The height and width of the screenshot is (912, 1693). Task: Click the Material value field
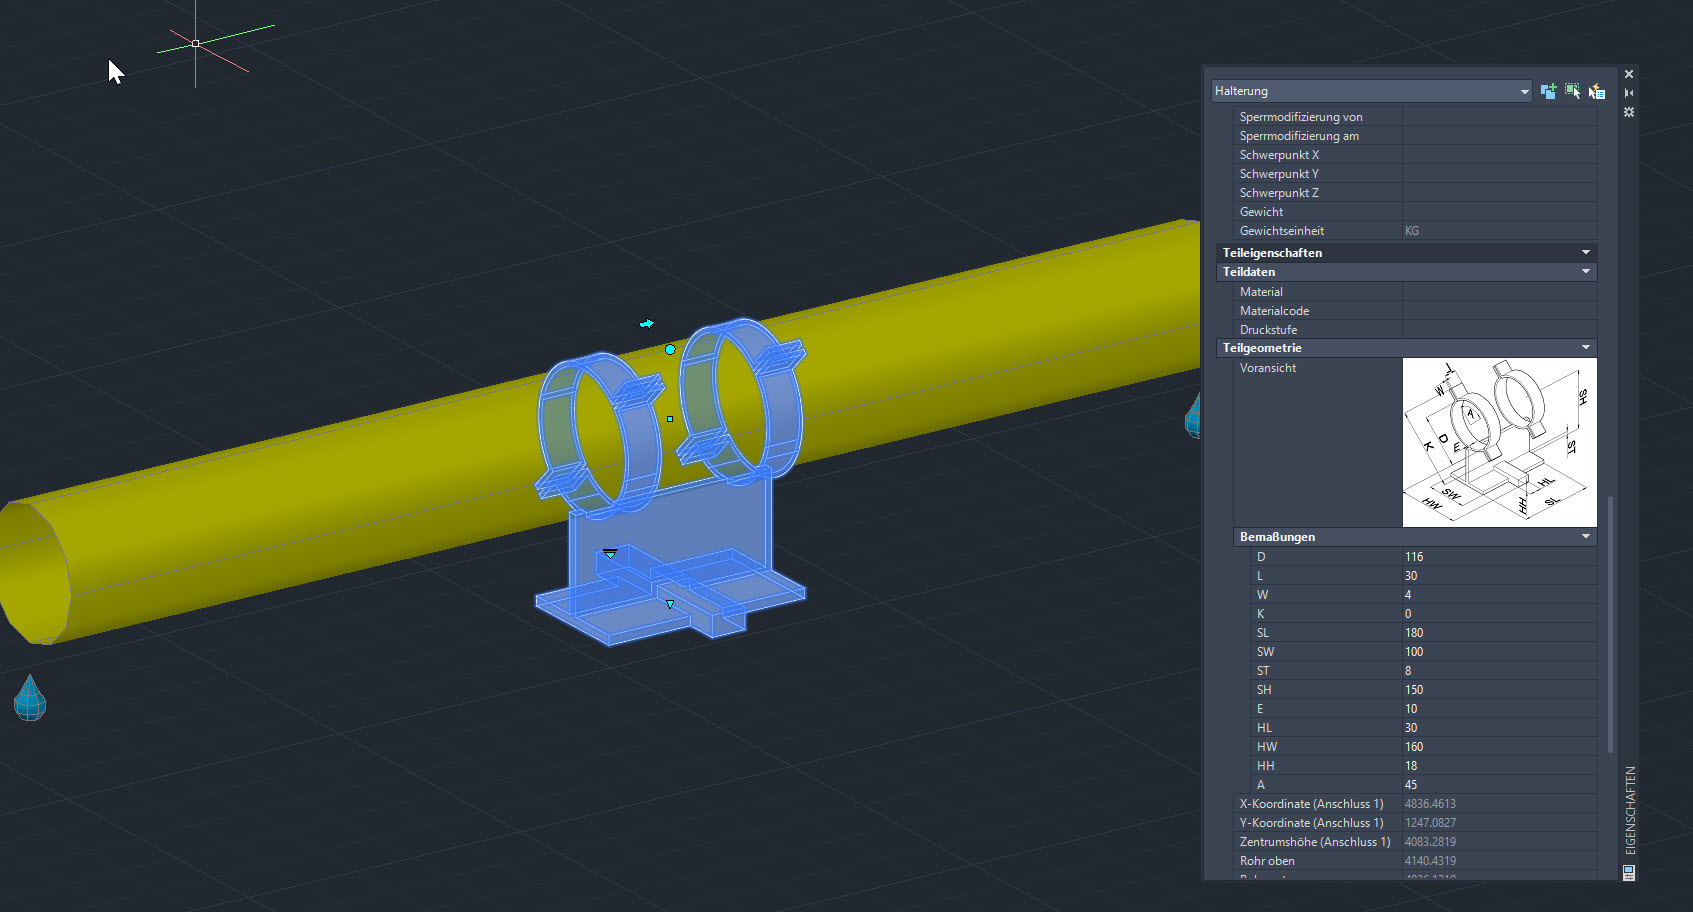(1499, 292)
